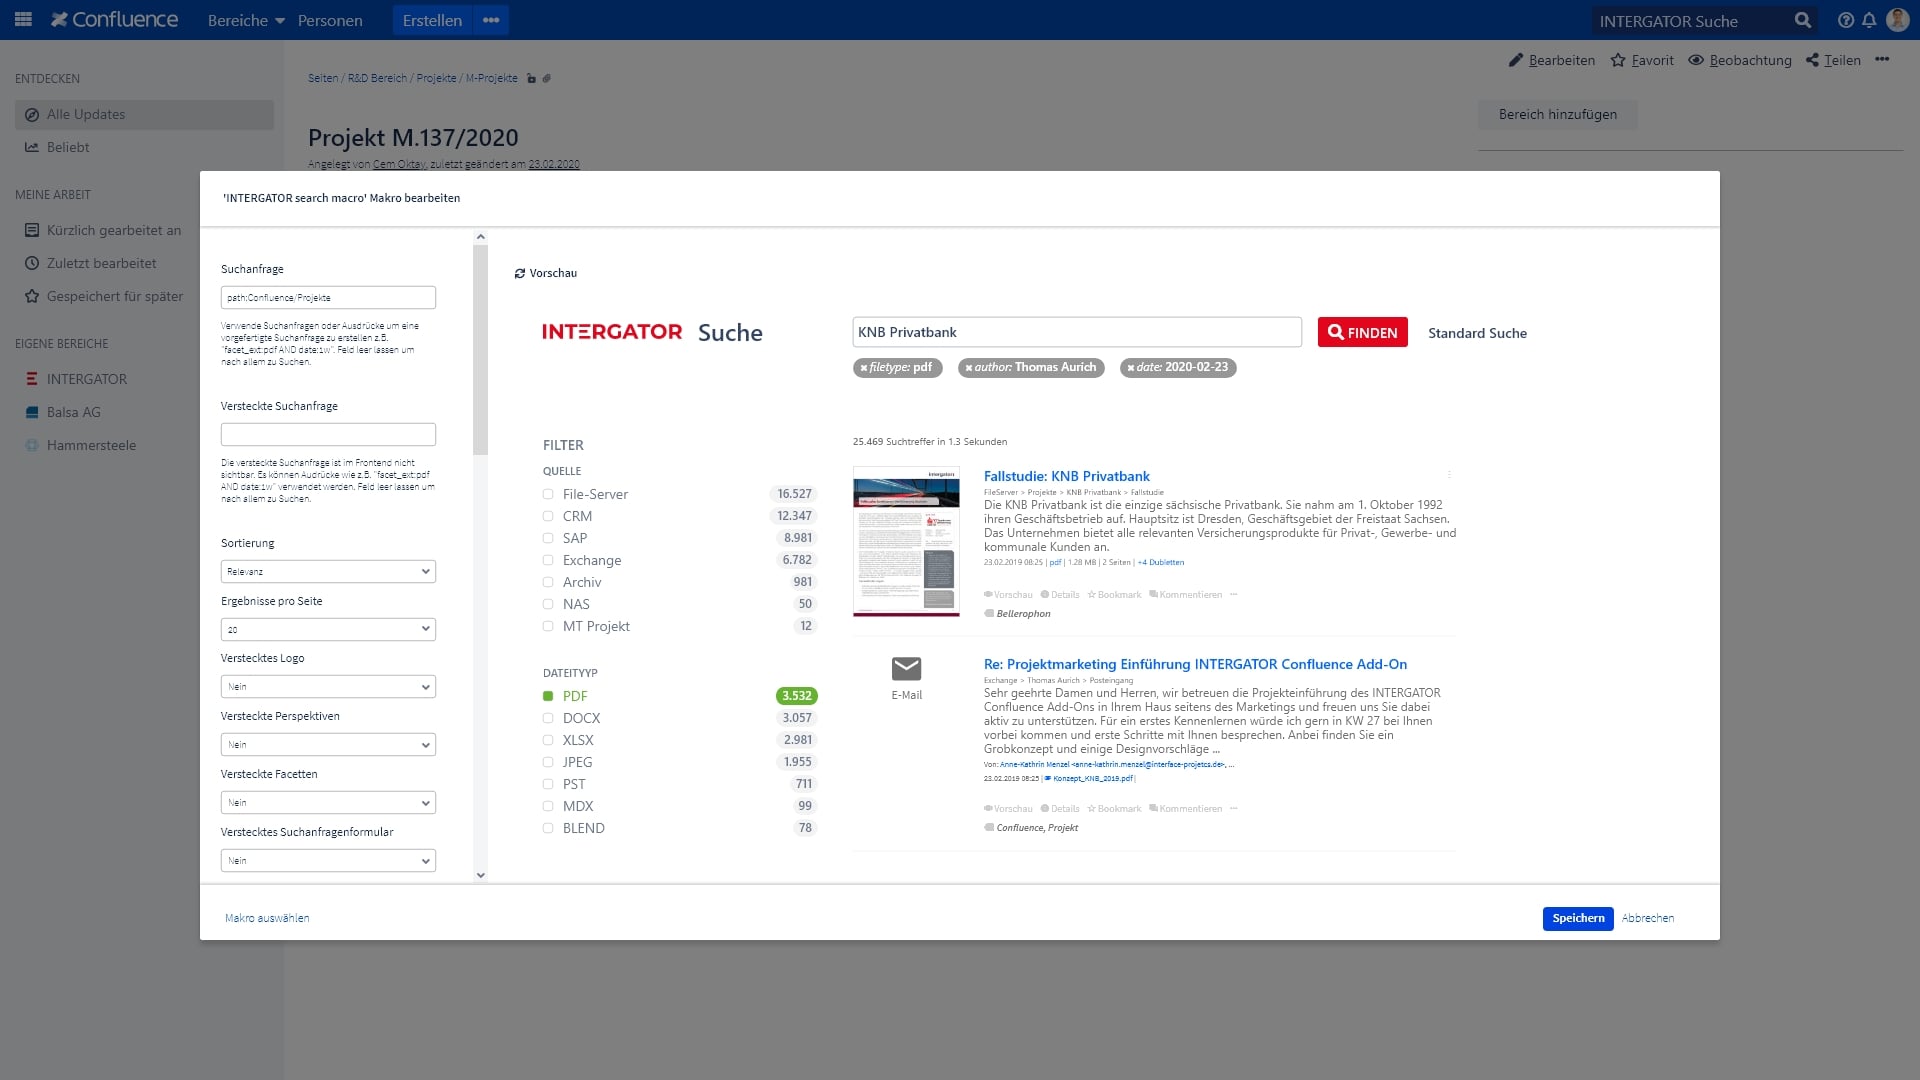Screen dimensions: 1920x1080
Task: Open the Ergebnisse pro Seite dropdown
Action: tap(328, 629)
